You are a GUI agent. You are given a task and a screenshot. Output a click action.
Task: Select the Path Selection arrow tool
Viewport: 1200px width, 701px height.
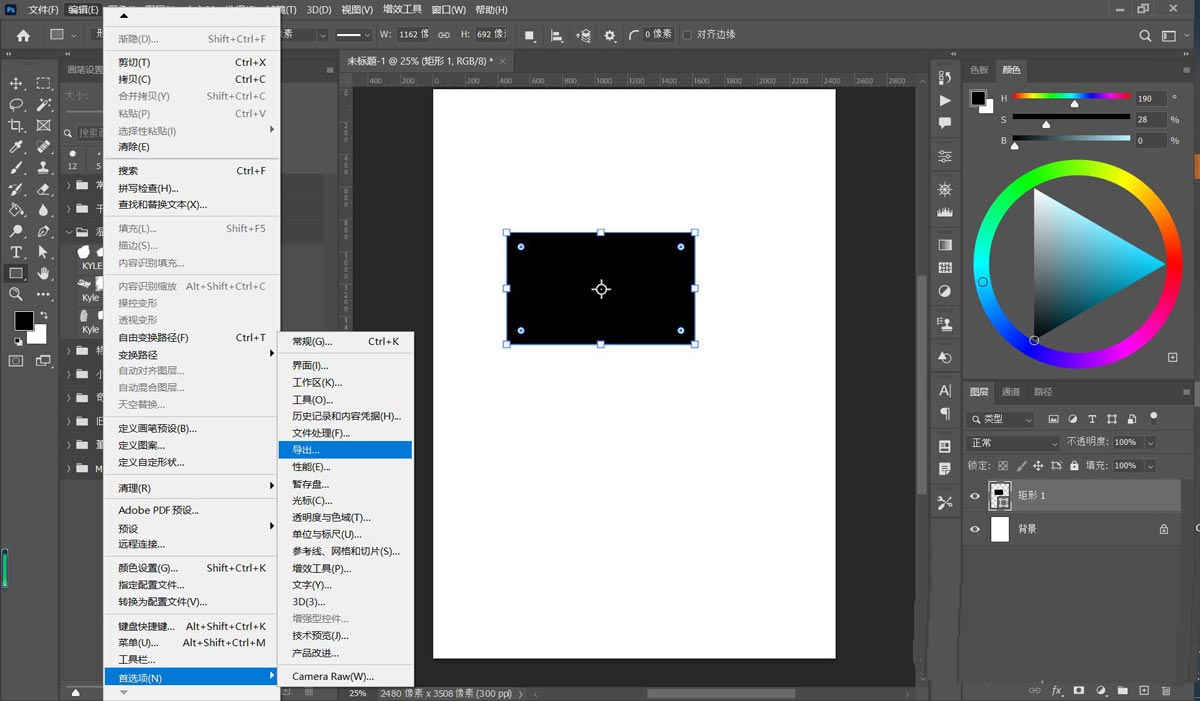(x=44, y=252)
